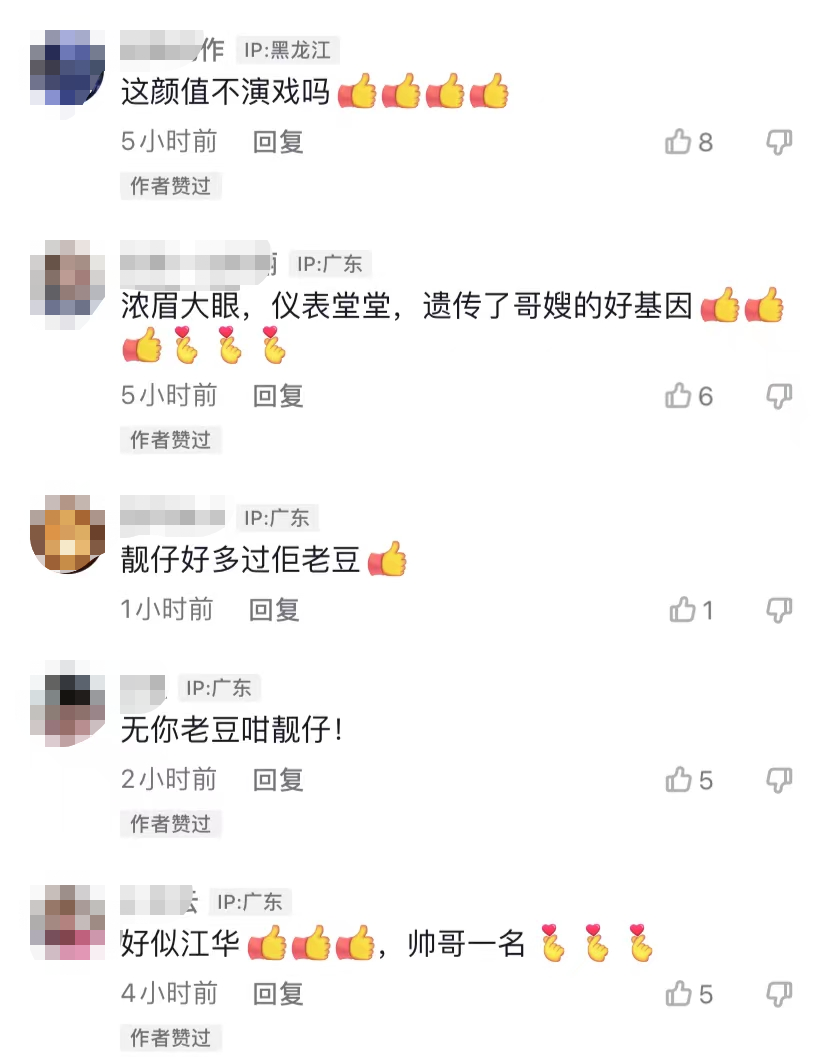Open the avatar of the Heilongjiang commenter
This screenshot has width=828, height=1057.
[x=67, y=67]
